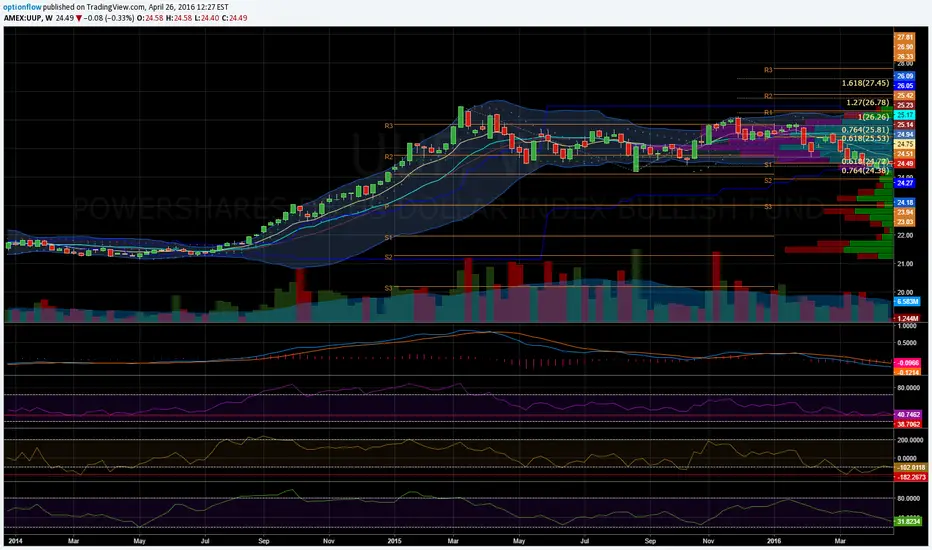The image size is (932, 550).
Task: Select the 27.81 orange price label
Action: (905, 37)
